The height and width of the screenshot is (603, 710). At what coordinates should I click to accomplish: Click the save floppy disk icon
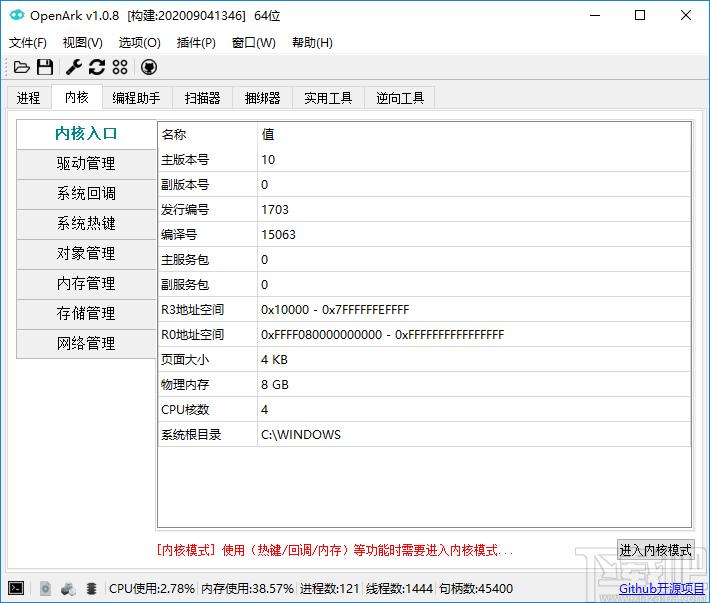click(x=45, y=67)
